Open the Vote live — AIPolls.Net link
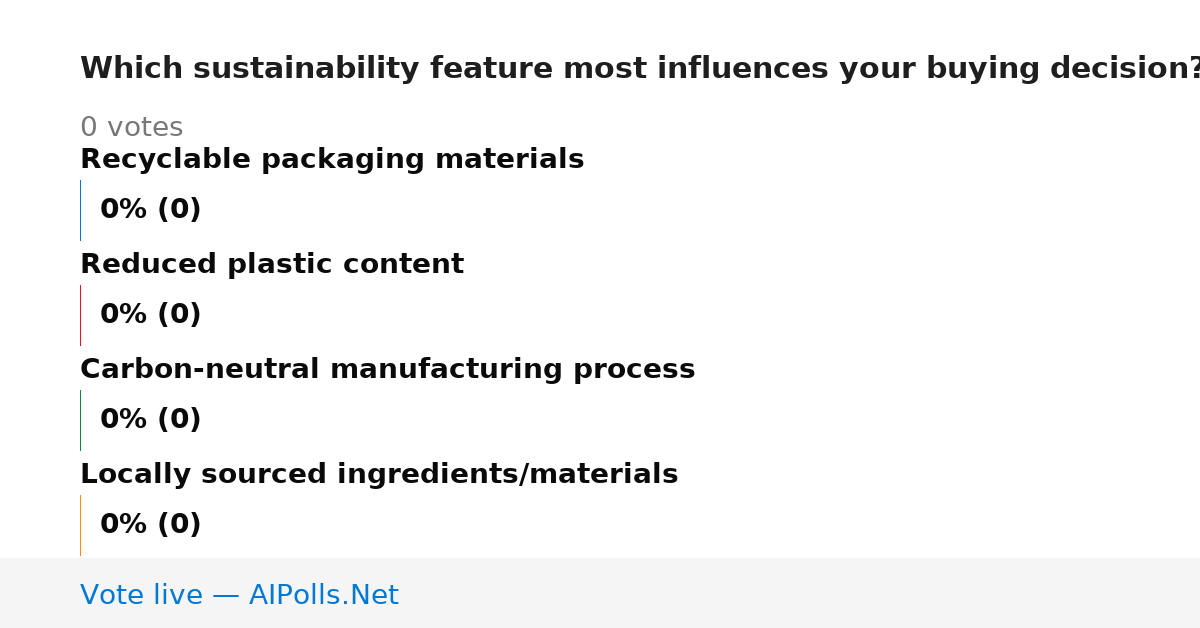Image resolution: width=1200 pixels, height=628 pixels. point(239,596)
